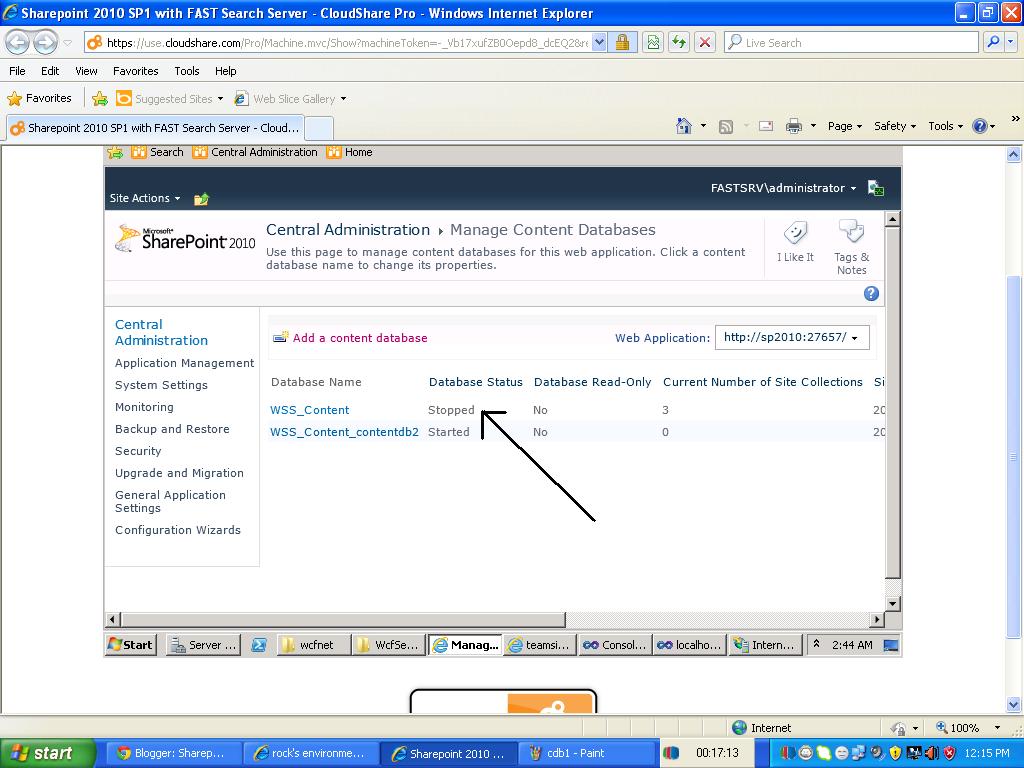Click the Central Administration shortcut icon
Image resolution: width=1024 pixels, height=768 pixels.
(x=198, y=152)
